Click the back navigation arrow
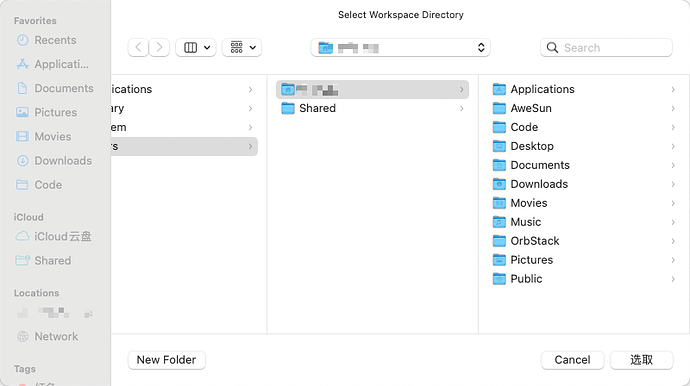690x386 pixels. click(138, 48)
